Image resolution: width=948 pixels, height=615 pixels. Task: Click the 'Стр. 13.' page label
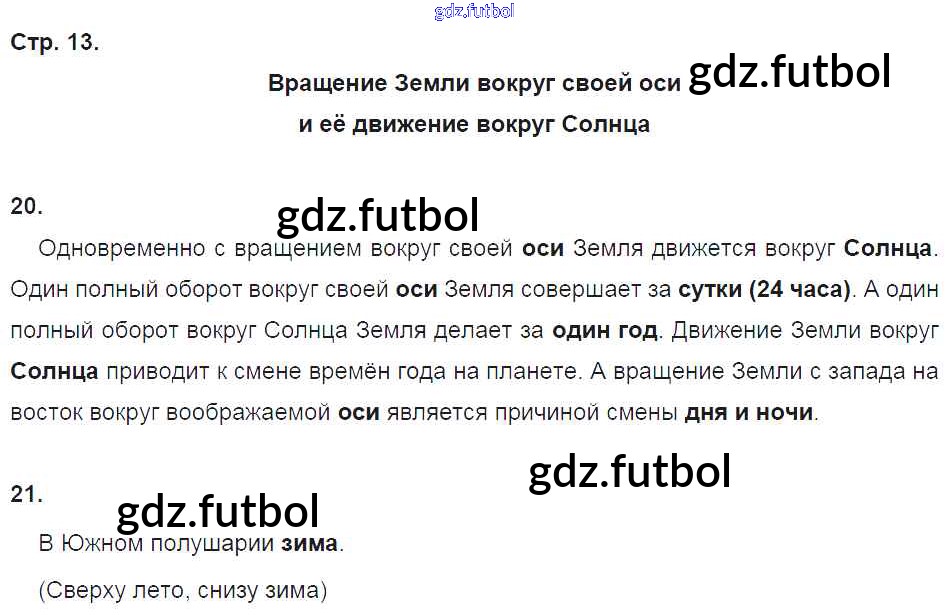54,43
